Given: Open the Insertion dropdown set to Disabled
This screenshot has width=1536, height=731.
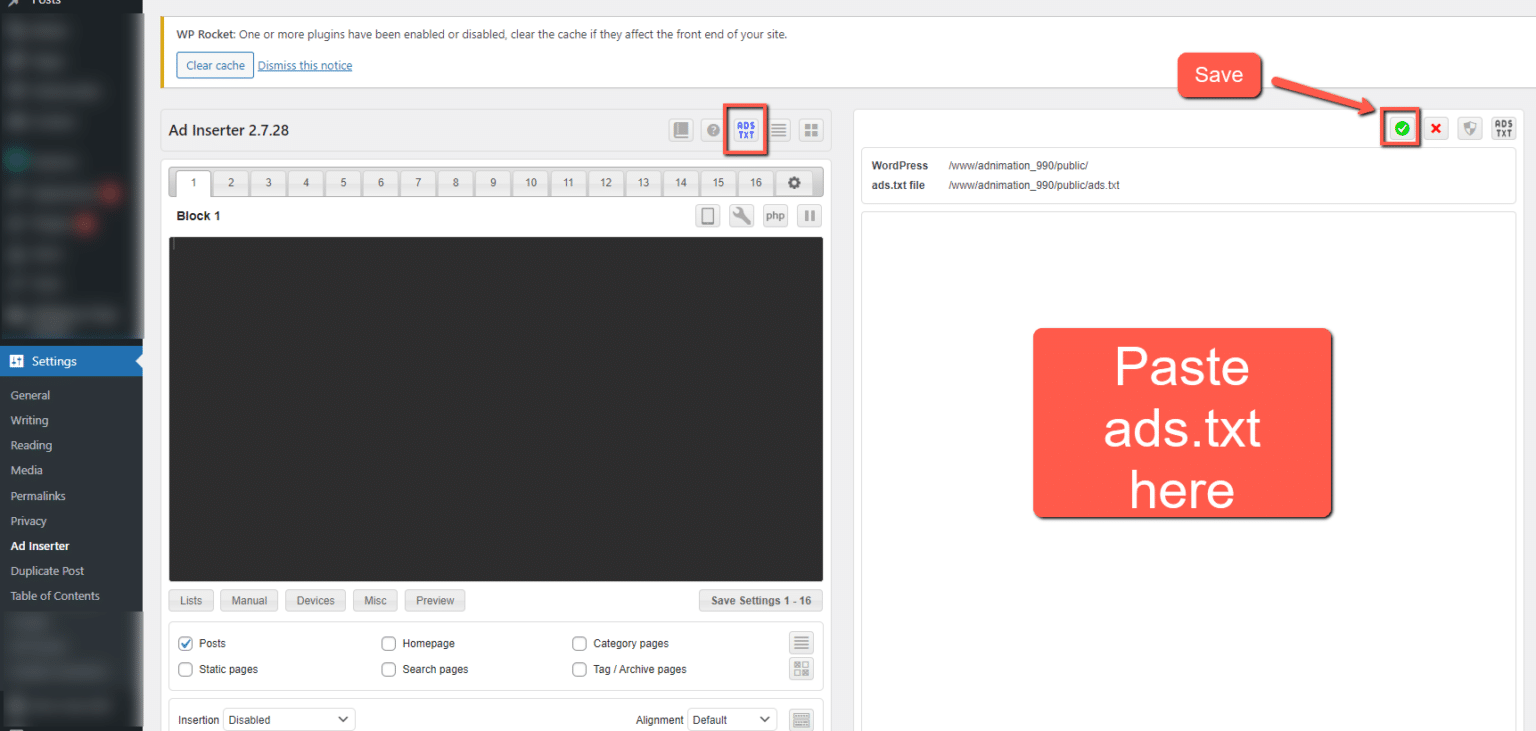Looking at the screenshot, I should point(288,719).
